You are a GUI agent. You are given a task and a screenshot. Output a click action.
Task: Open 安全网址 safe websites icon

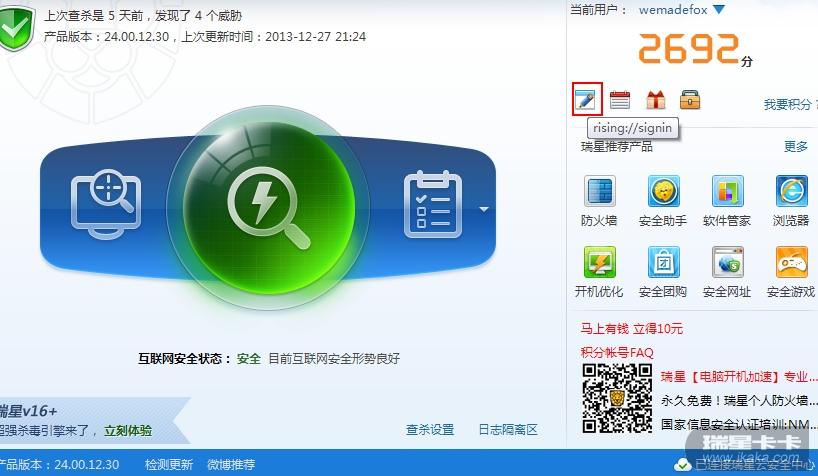click(x=727, y=263)
